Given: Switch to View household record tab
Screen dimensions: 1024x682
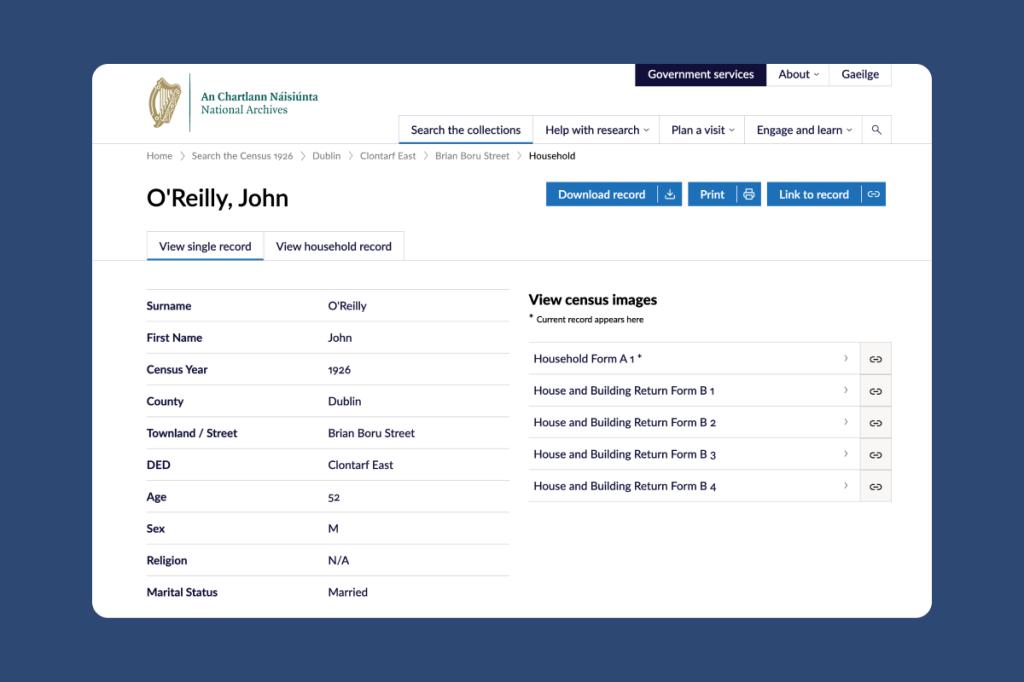Looking at the screenshot, I should click(x=334, y=246).
